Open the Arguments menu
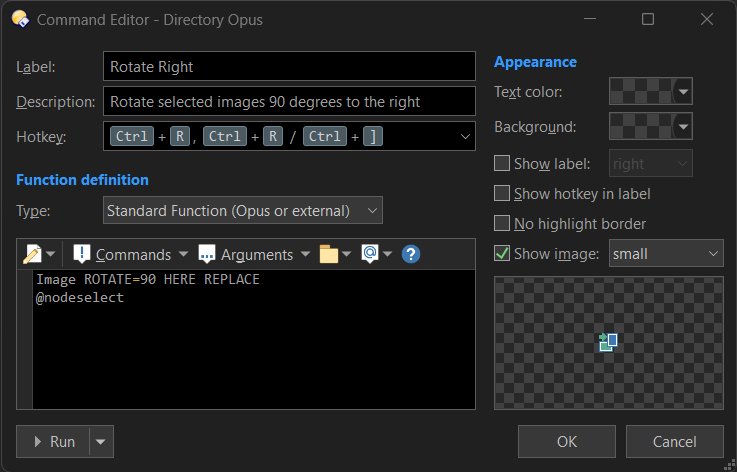 point(259,254)
